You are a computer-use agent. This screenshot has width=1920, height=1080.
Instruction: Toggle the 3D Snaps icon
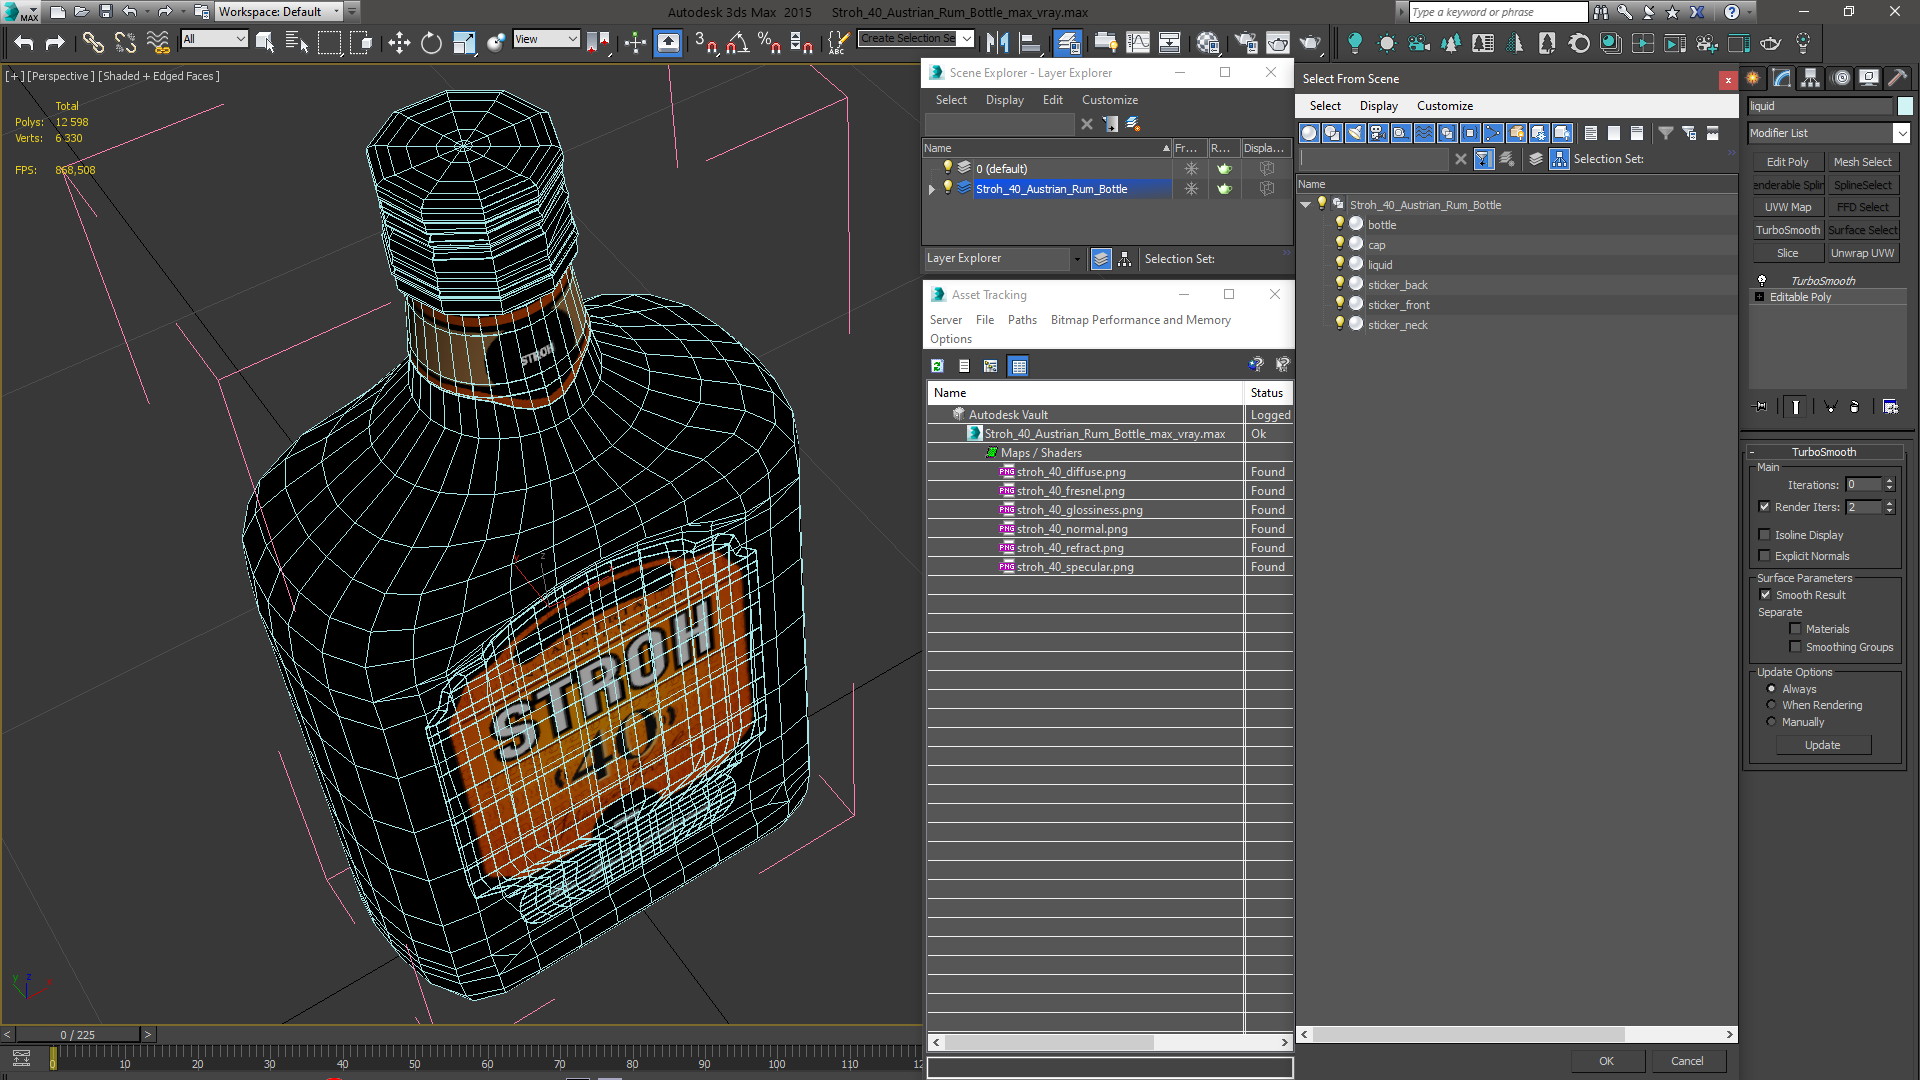[705, 42]
